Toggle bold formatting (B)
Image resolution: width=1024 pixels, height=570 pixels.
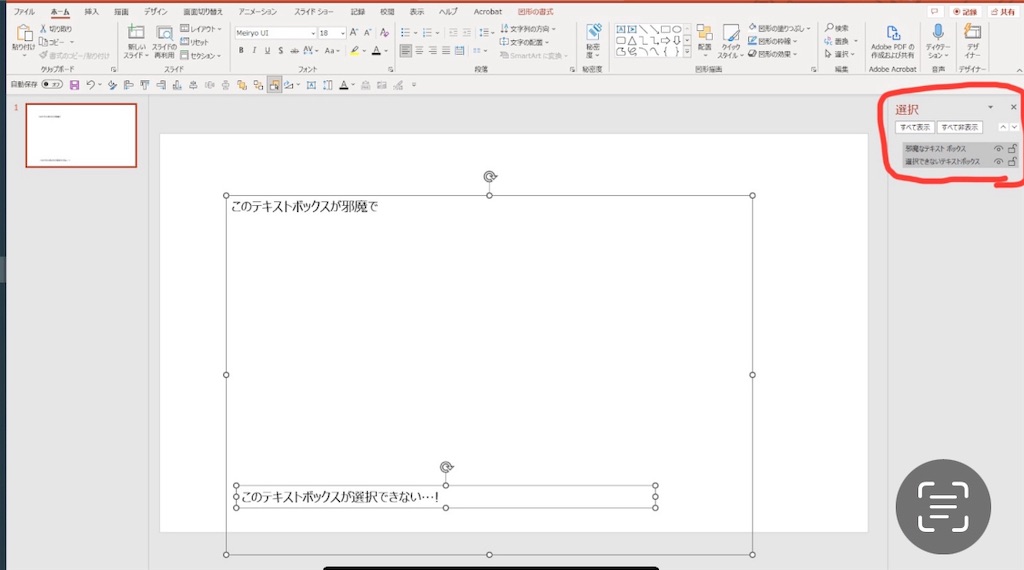click(241, 50)
